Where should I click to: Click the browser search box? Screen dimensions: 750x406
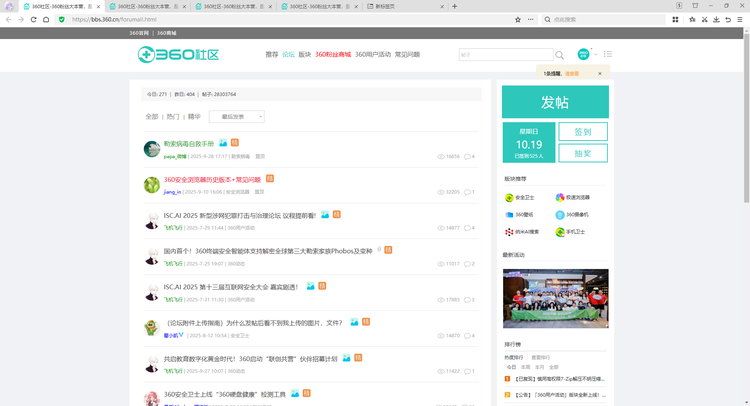pyautogui.click(x=604, y=20)
